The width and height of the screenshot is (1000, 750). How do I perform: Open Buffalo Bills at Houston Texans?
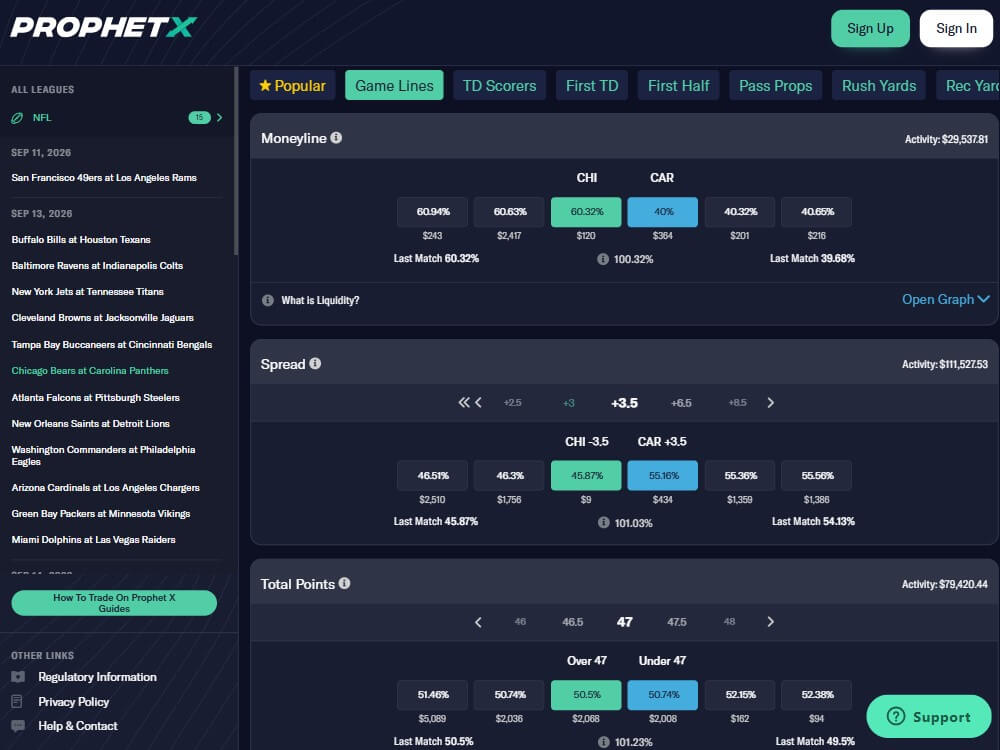tap(81, 240)
